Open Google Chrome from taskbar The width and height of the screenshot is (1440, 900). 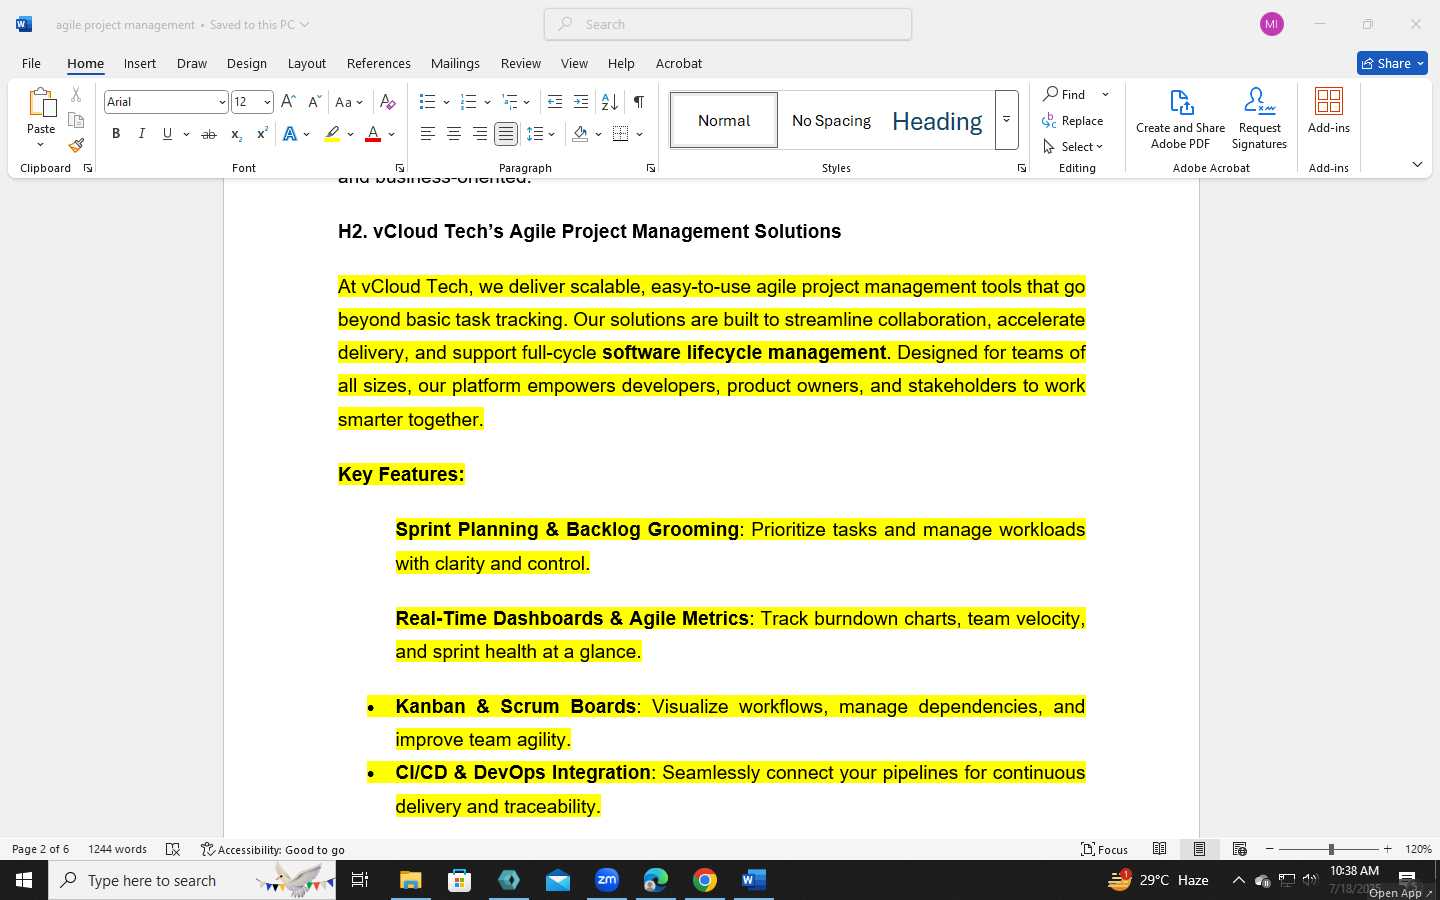(705, 880)
